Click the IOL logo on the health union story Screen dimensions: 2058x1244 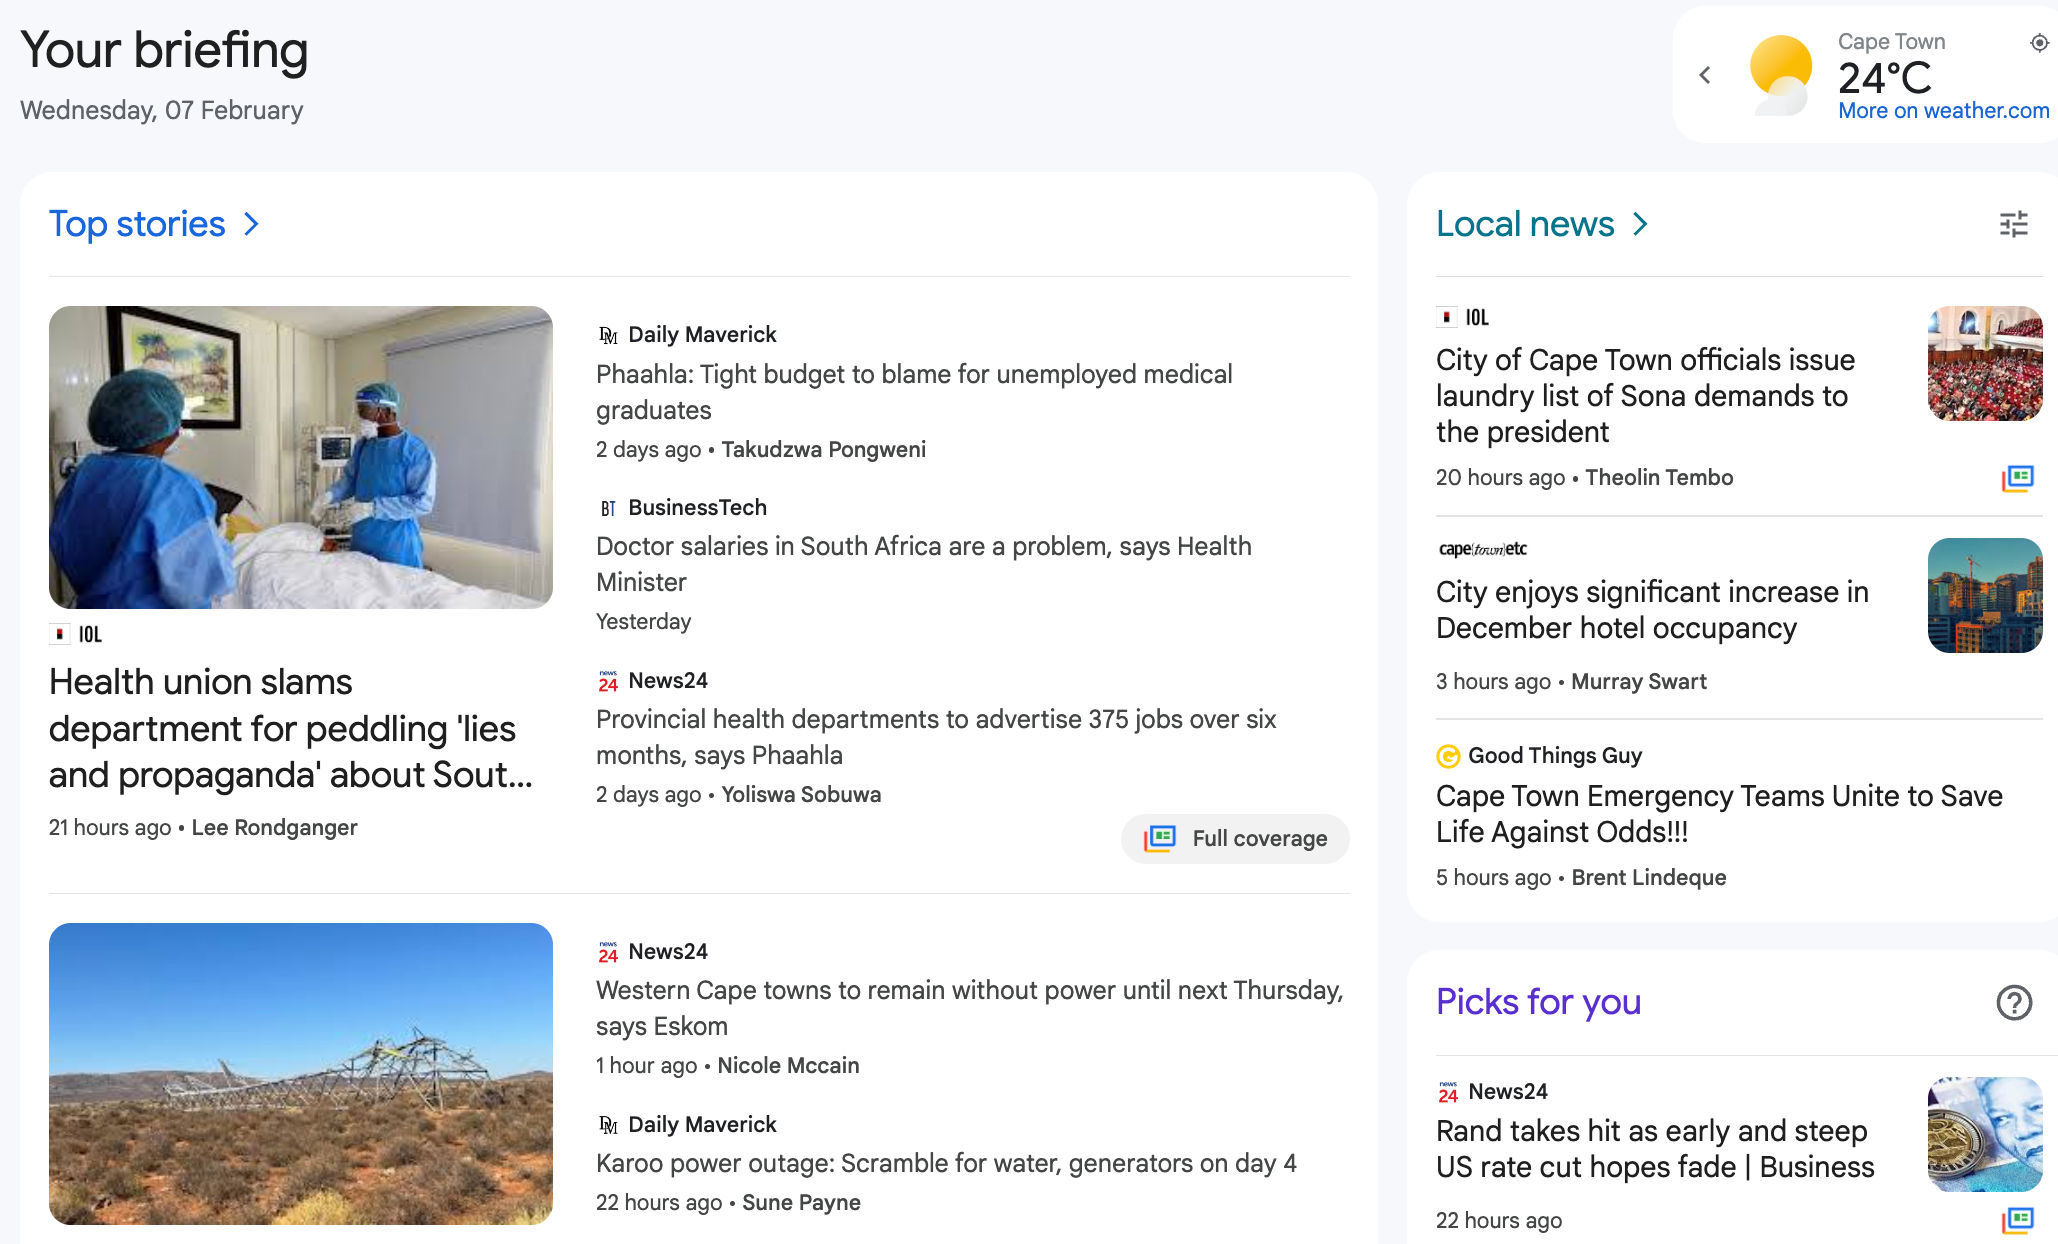(61, 634)
